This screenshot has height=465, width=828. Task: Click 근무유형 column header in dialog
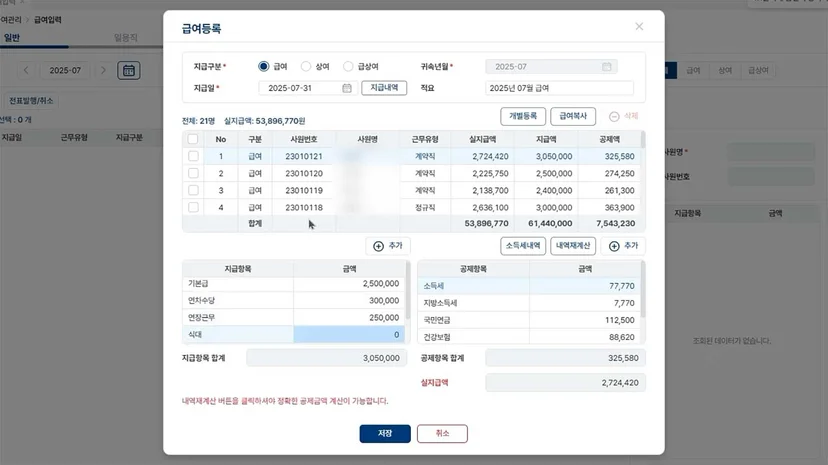click(425, 139)
